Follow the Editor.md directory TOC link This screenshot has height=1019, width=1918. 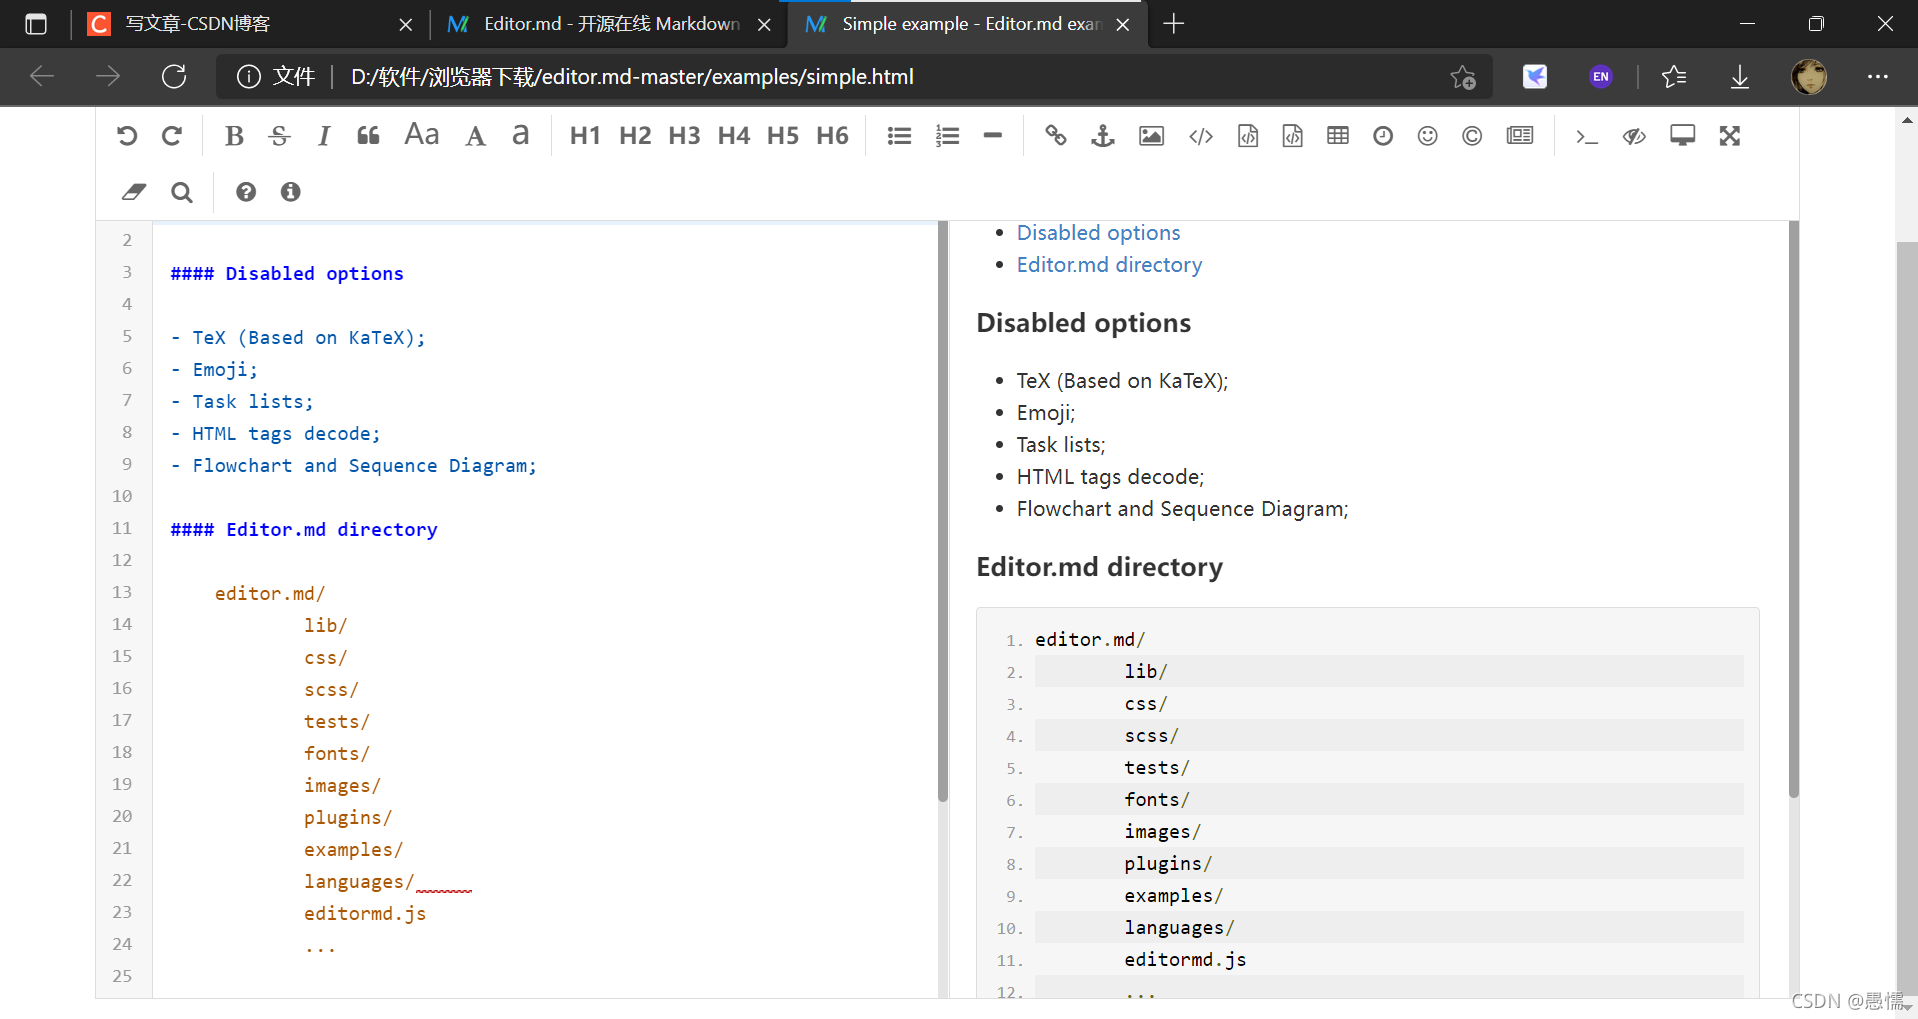click(1109, 265)
